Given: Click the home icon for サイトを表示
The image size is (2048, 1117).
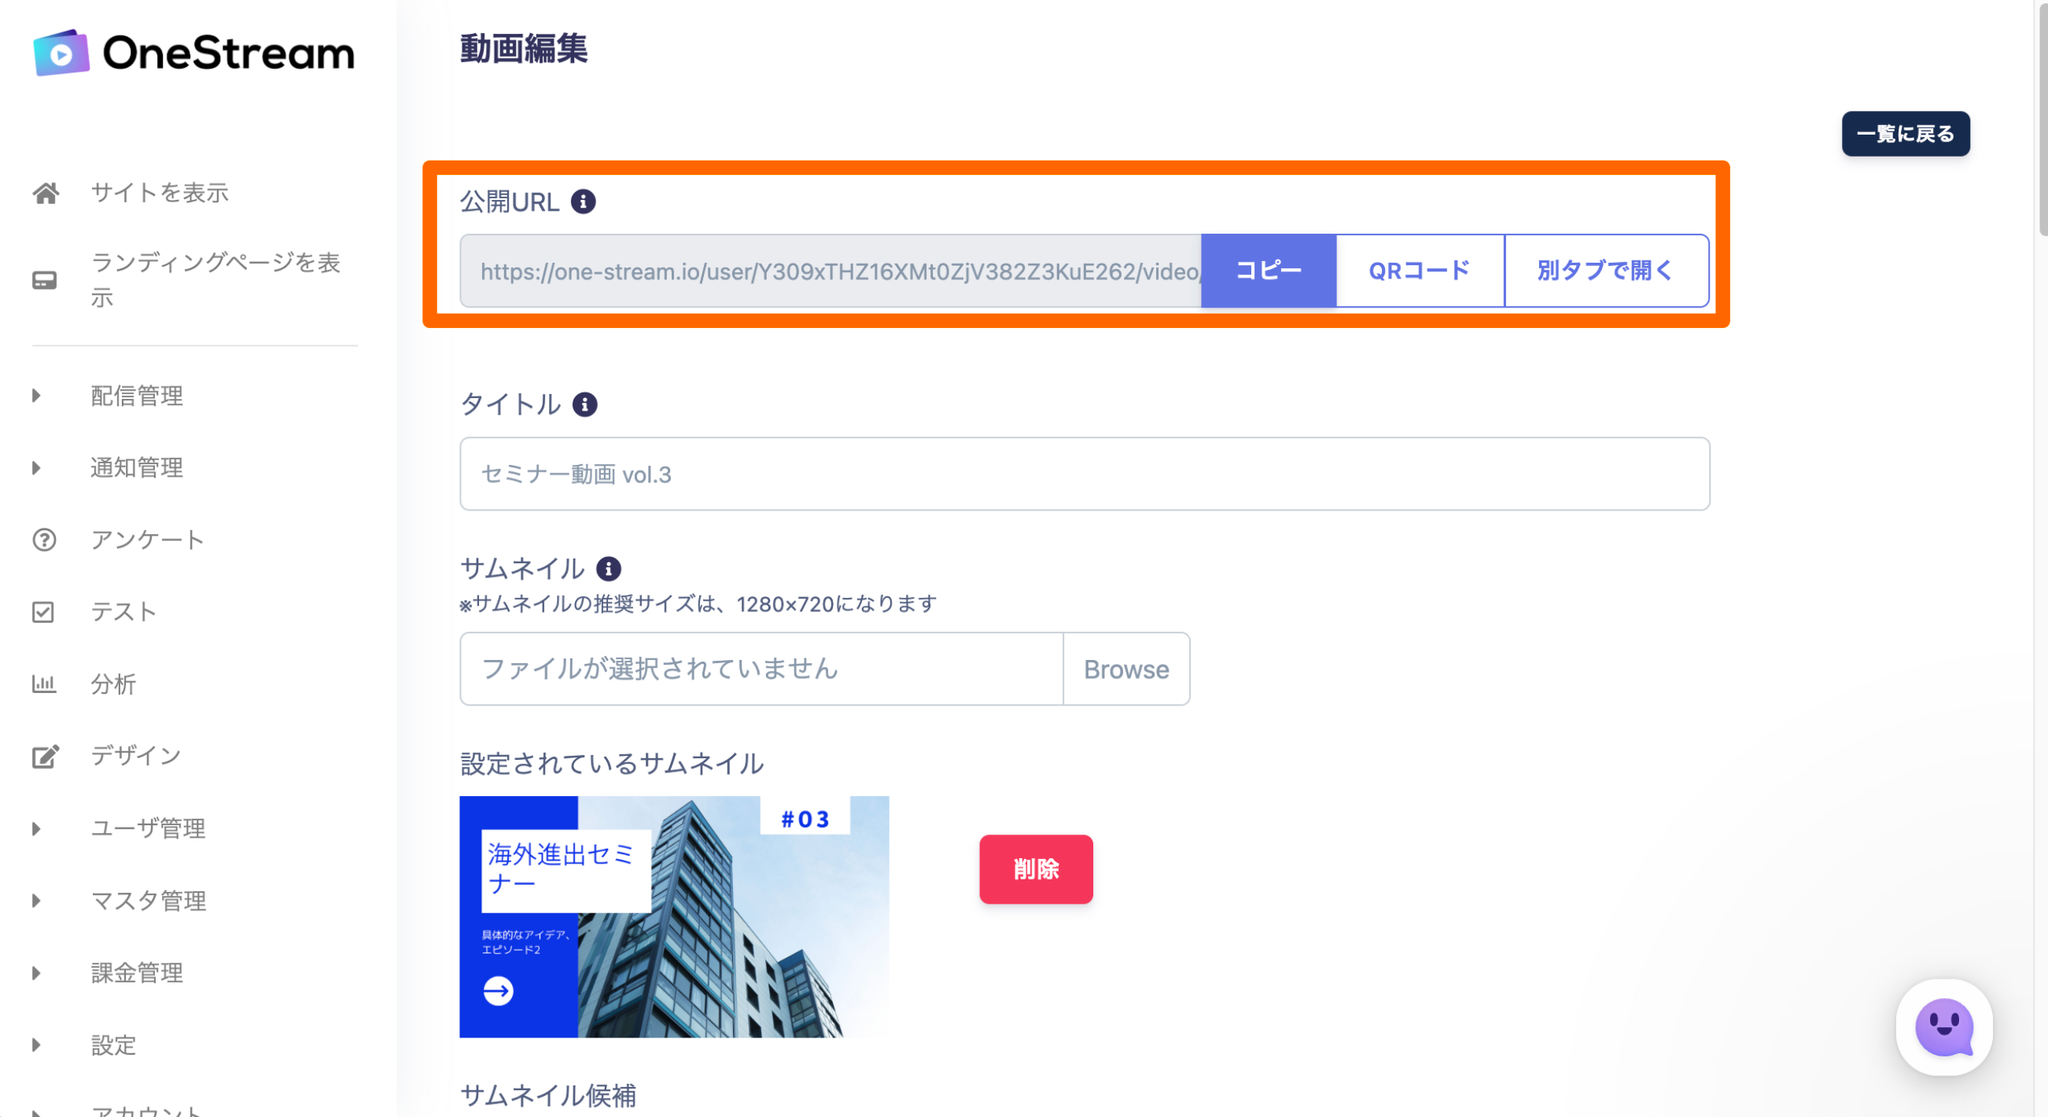Looking at the screenshot, I should pyautogui.click(x=45, y=193).
